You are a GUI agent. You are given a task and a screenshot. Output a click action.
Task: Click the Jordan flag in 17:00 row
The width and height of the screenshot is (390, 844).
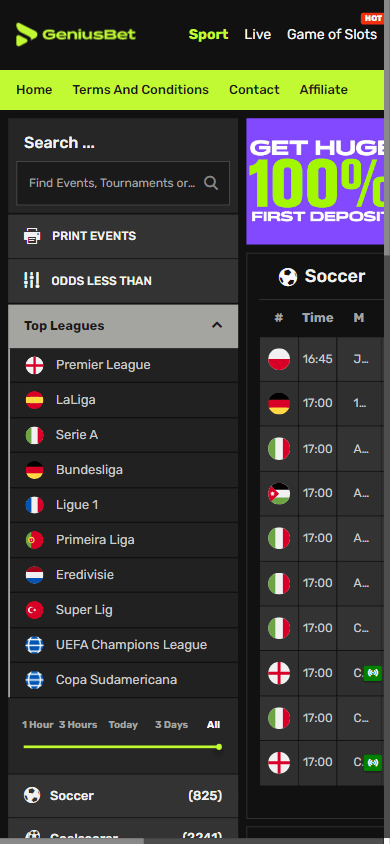(x=279, y=493)
